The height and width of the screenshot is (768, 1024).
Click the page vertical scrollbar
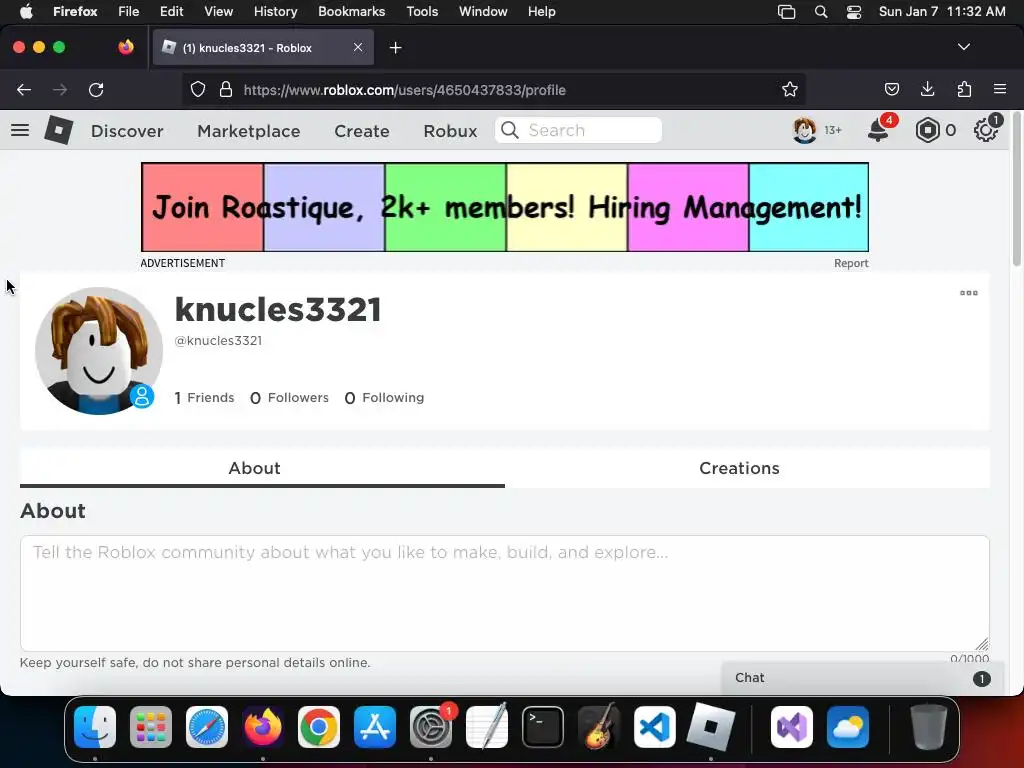click(x=1017, y=188)
